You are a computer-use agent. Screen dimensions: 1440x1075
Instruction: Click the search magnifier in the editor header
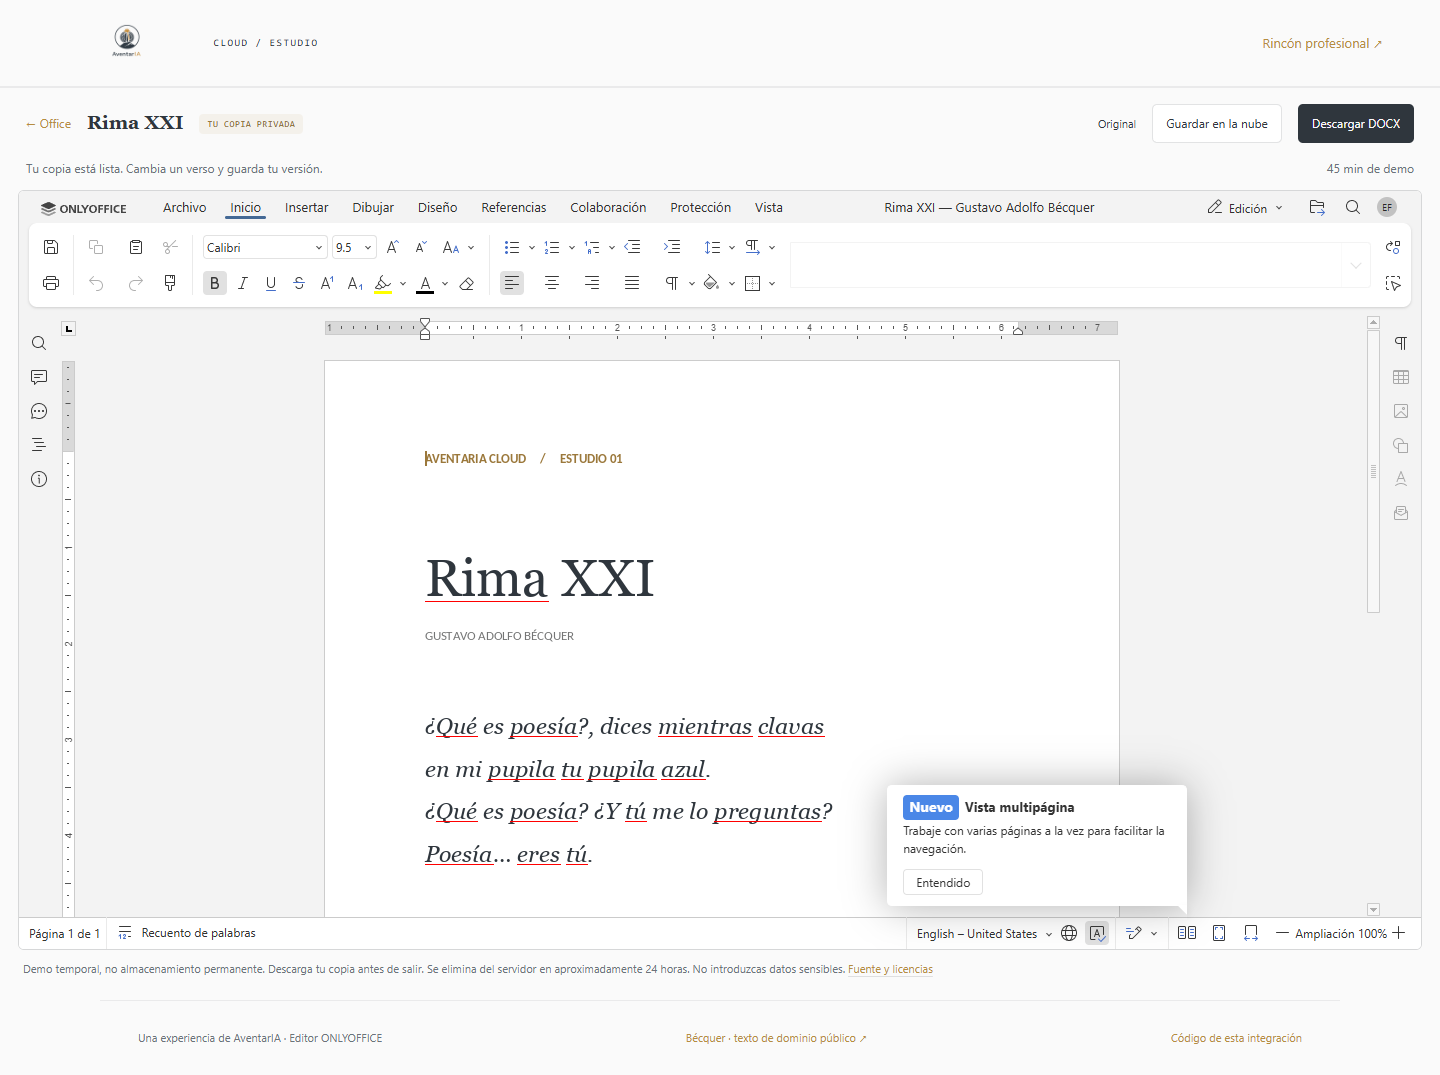(x=1353, y=207)
